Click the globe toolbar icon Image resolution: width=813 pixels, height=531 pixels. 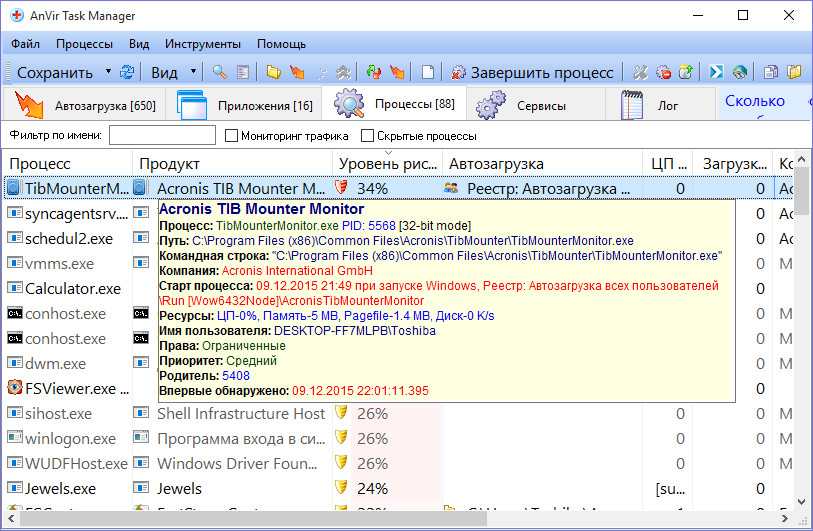[739, 72]
